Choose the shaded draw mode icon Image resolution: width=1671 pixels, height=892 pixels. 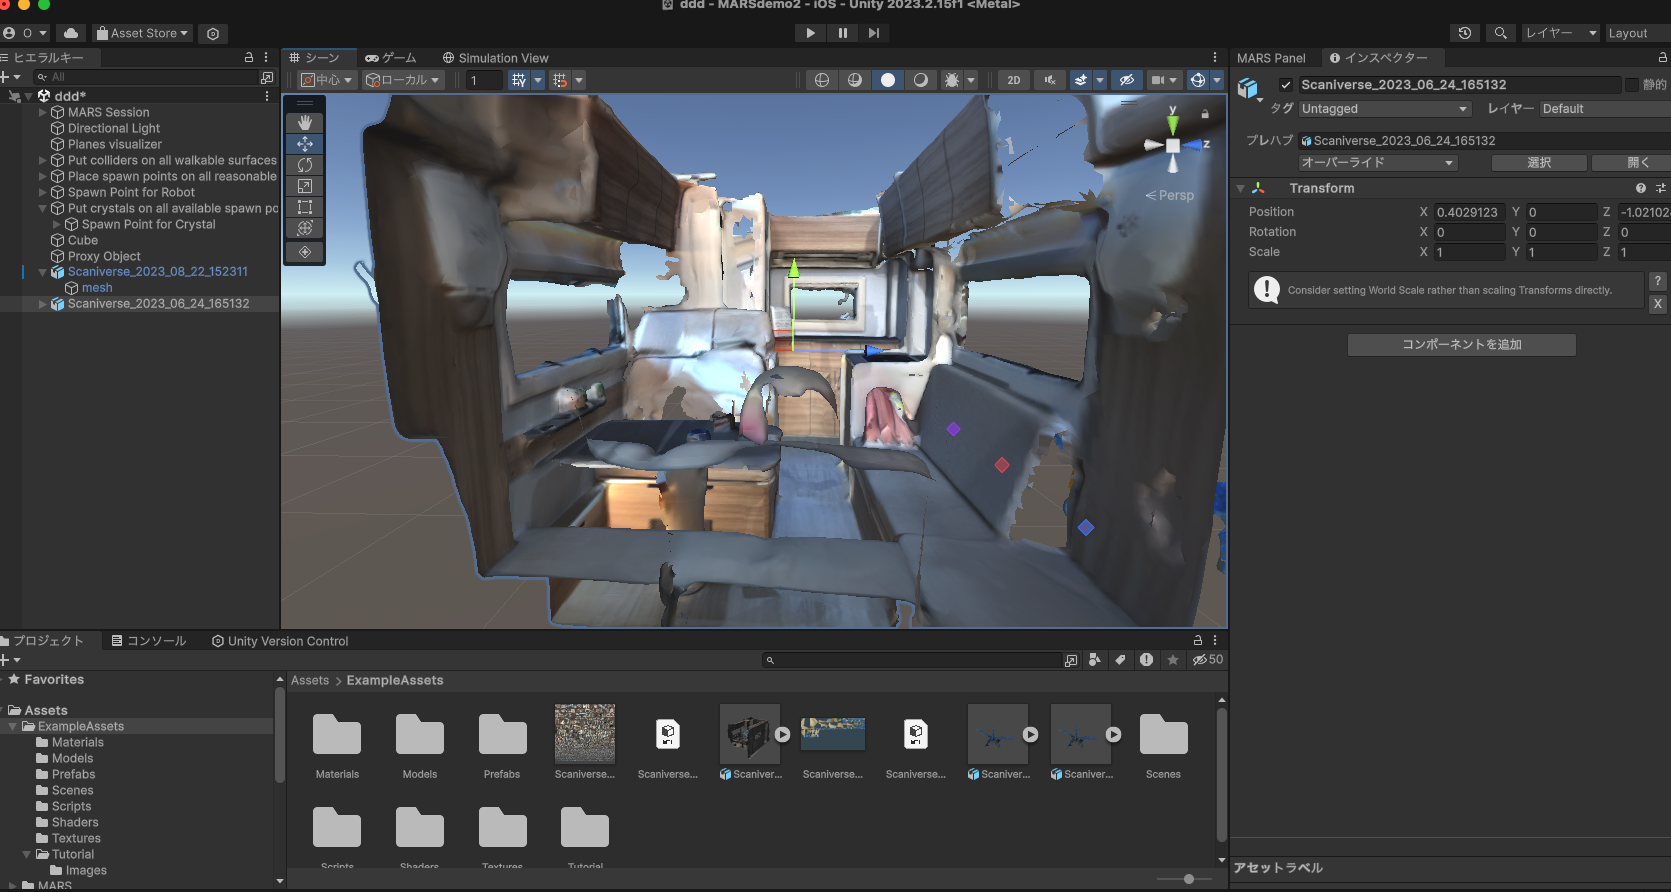tap(888, 80)
